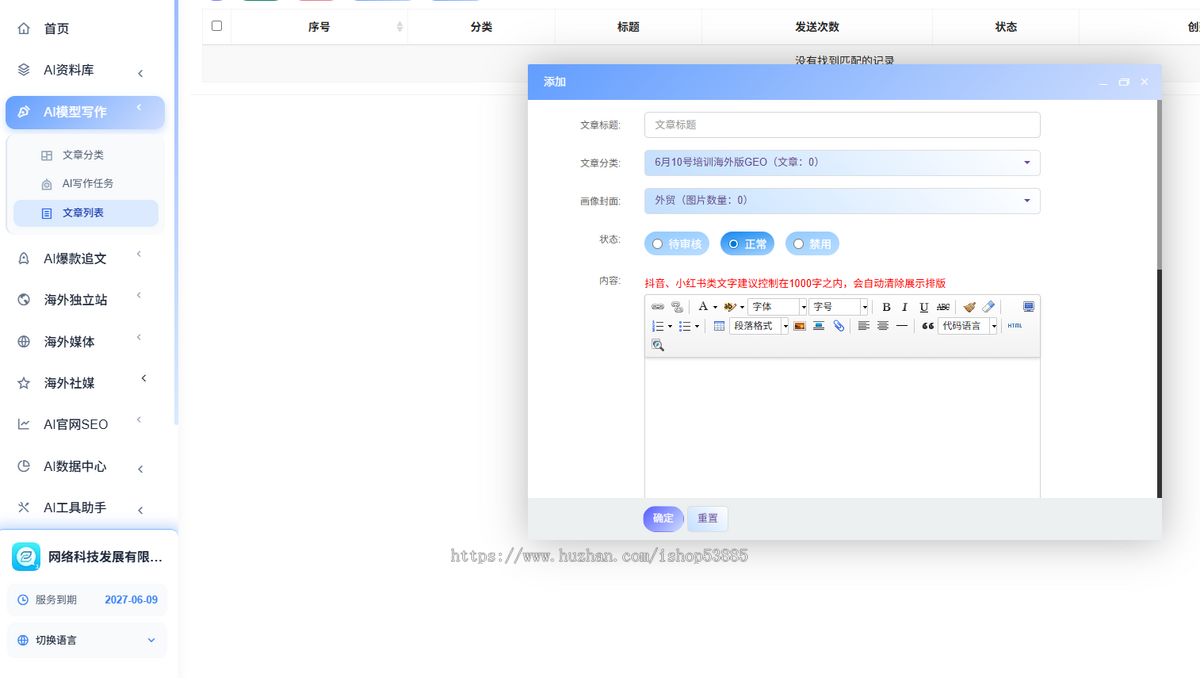Open the highlight color picker arrow
Viewport: 1200px width, 678px height.
point(742,307)
